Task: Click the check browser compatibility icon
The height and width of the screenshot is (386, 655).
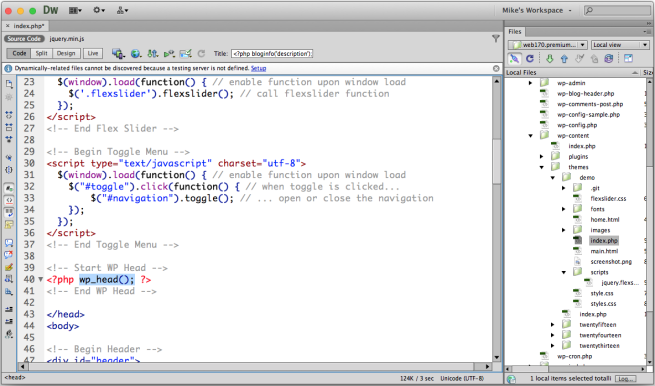Action: pos(185,53)
